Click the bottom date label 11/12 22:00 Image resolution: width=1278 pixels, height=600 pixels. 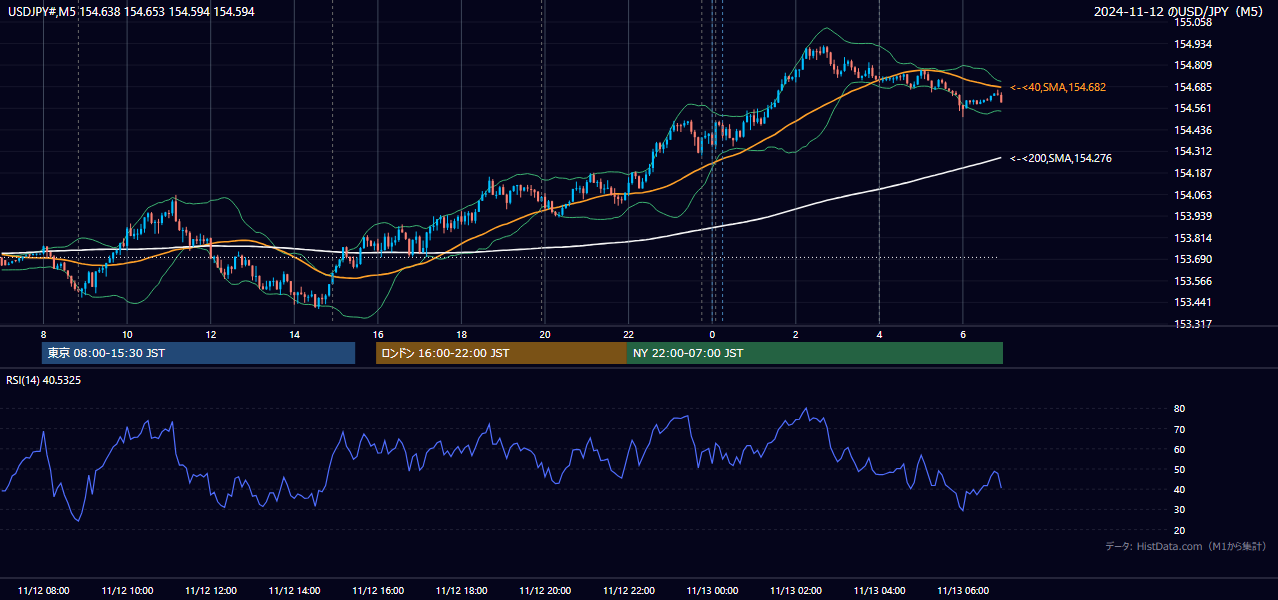click(629, 591)
